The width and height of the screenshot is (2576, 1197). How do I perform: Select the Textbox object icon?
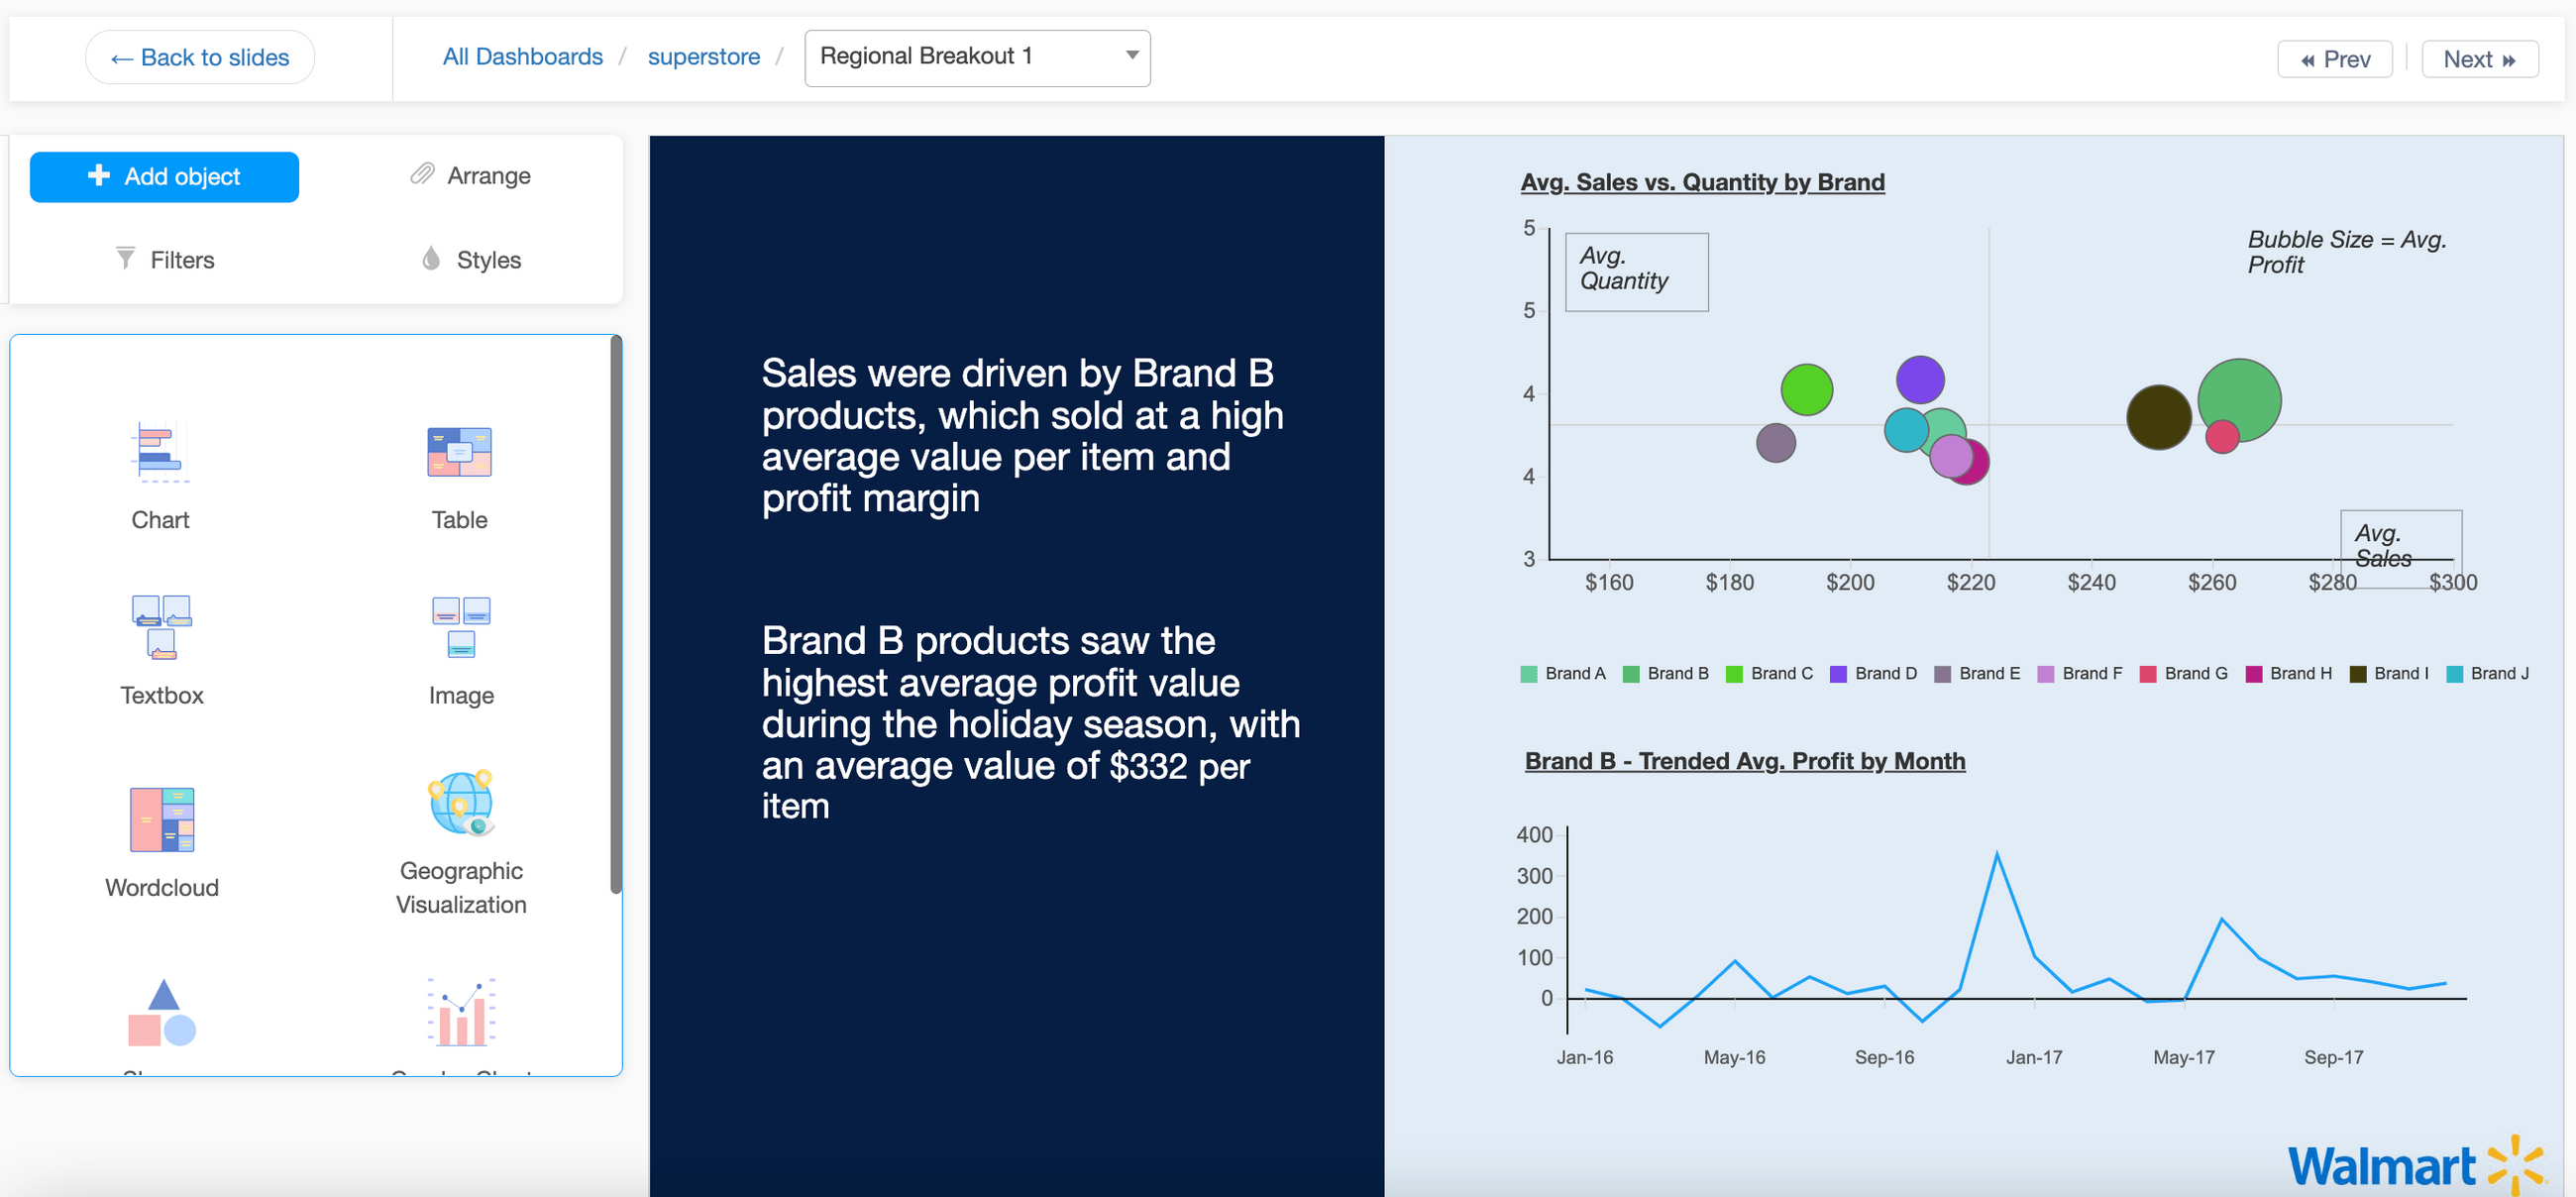pos(161,627)
